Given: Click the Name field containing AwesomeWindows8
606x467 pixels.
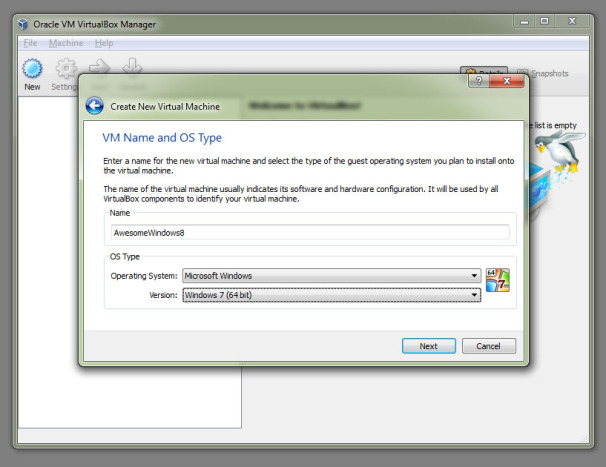Looking at the screenshot, I should (x=310, y=232).
